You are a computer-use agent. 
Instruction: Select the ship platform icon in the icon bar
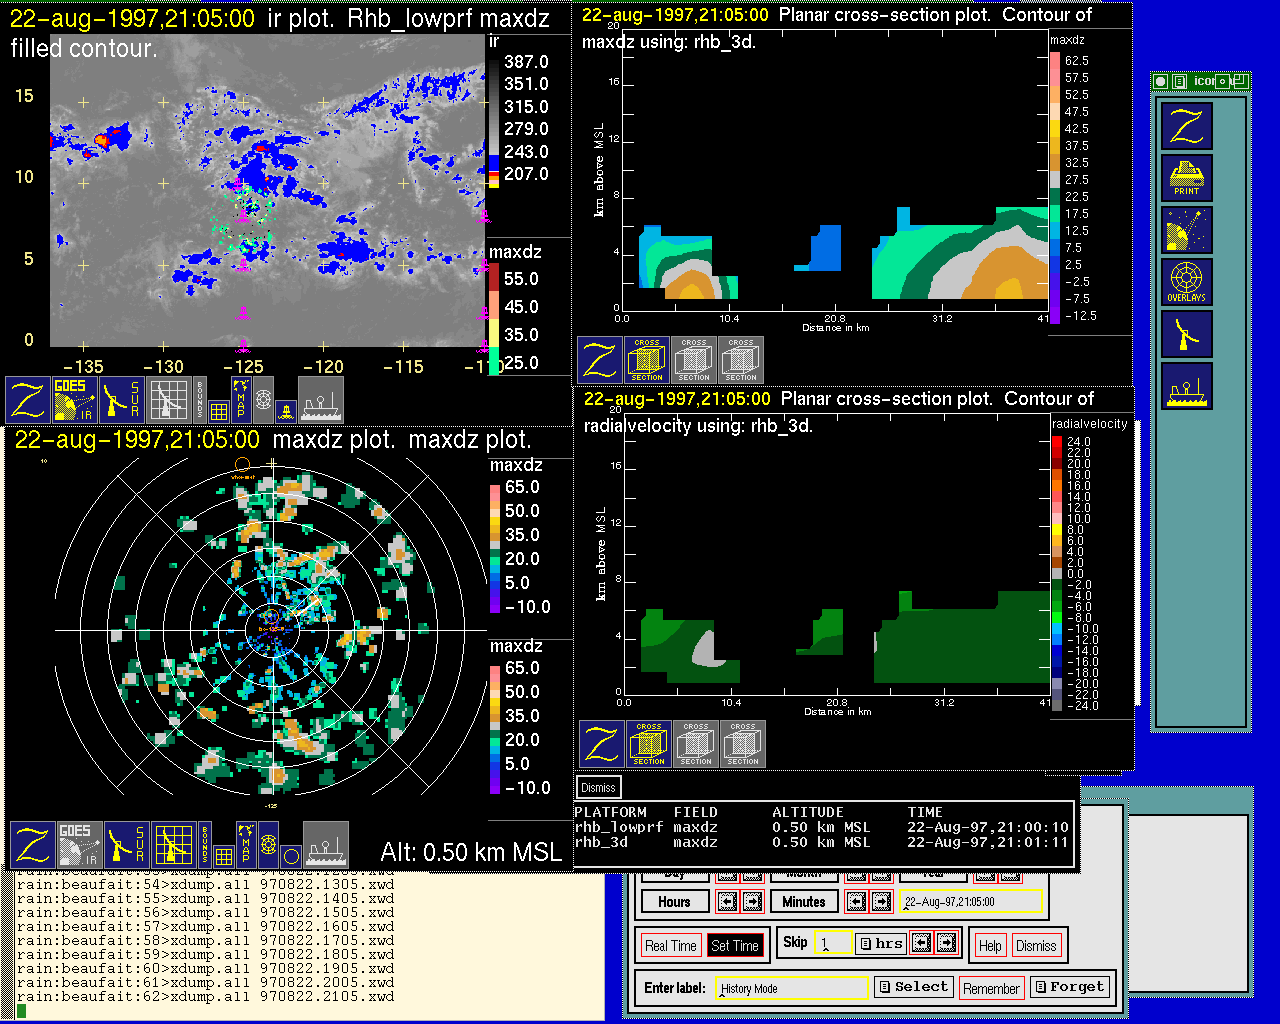(1186, 386)
